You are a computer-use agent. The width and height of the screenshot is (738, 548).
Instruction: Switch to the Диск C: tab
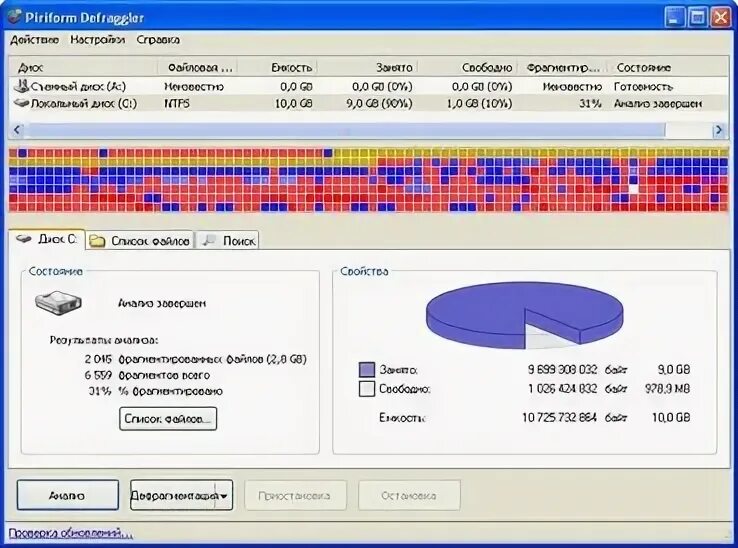(47, 240)
